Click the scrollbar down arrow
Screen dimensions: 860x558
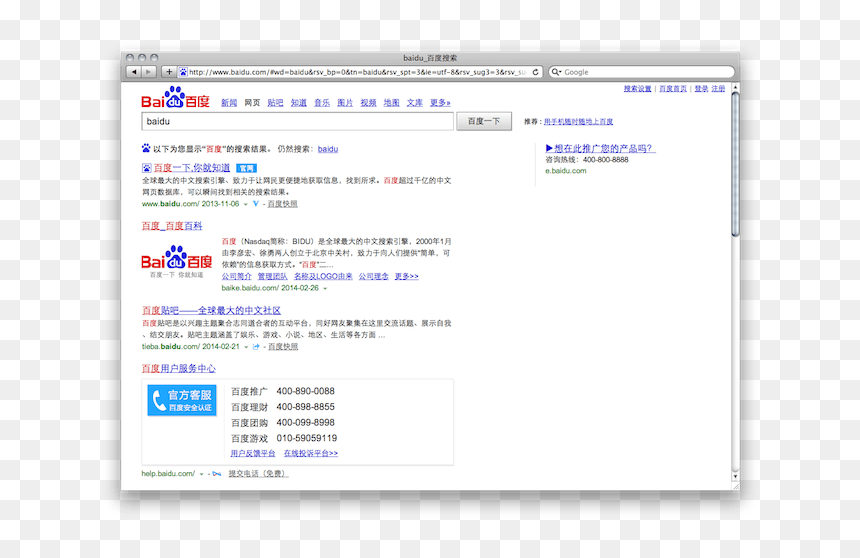pyautogui.click(x=735, y=476)
